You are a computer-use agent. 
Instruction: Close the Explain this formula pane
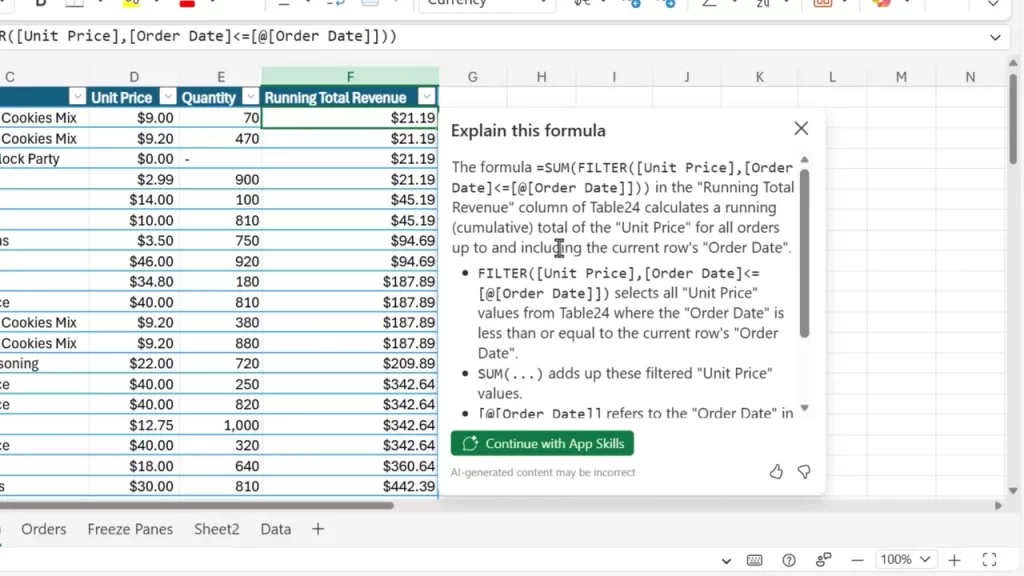click(x=800, y=128)
